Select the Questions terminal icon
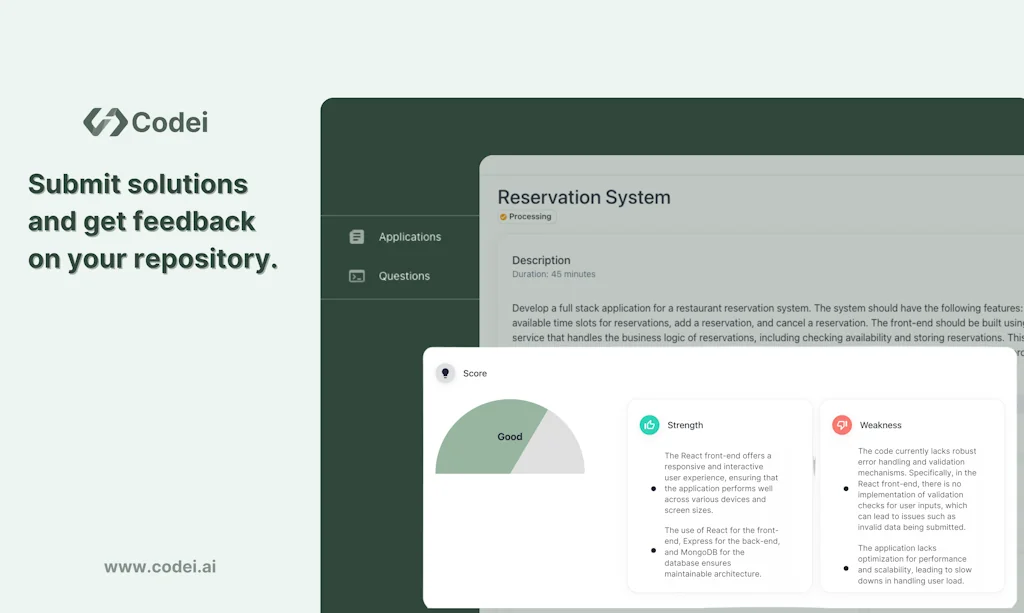The image size is (1024, 613). point(357,276)
